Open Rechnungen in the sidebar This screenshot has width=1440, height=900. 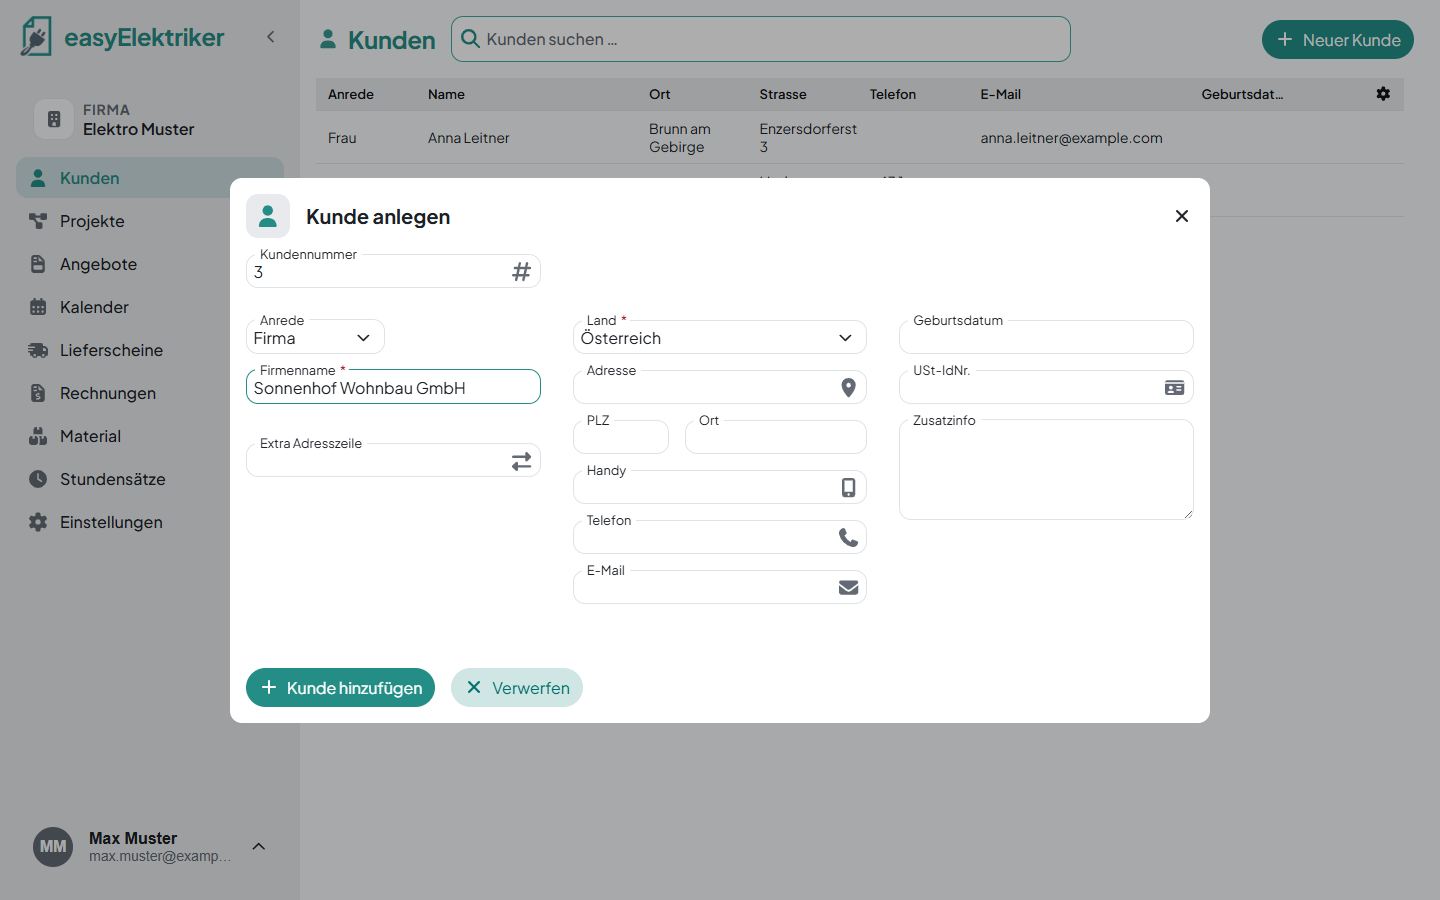[x=150, y=393]
